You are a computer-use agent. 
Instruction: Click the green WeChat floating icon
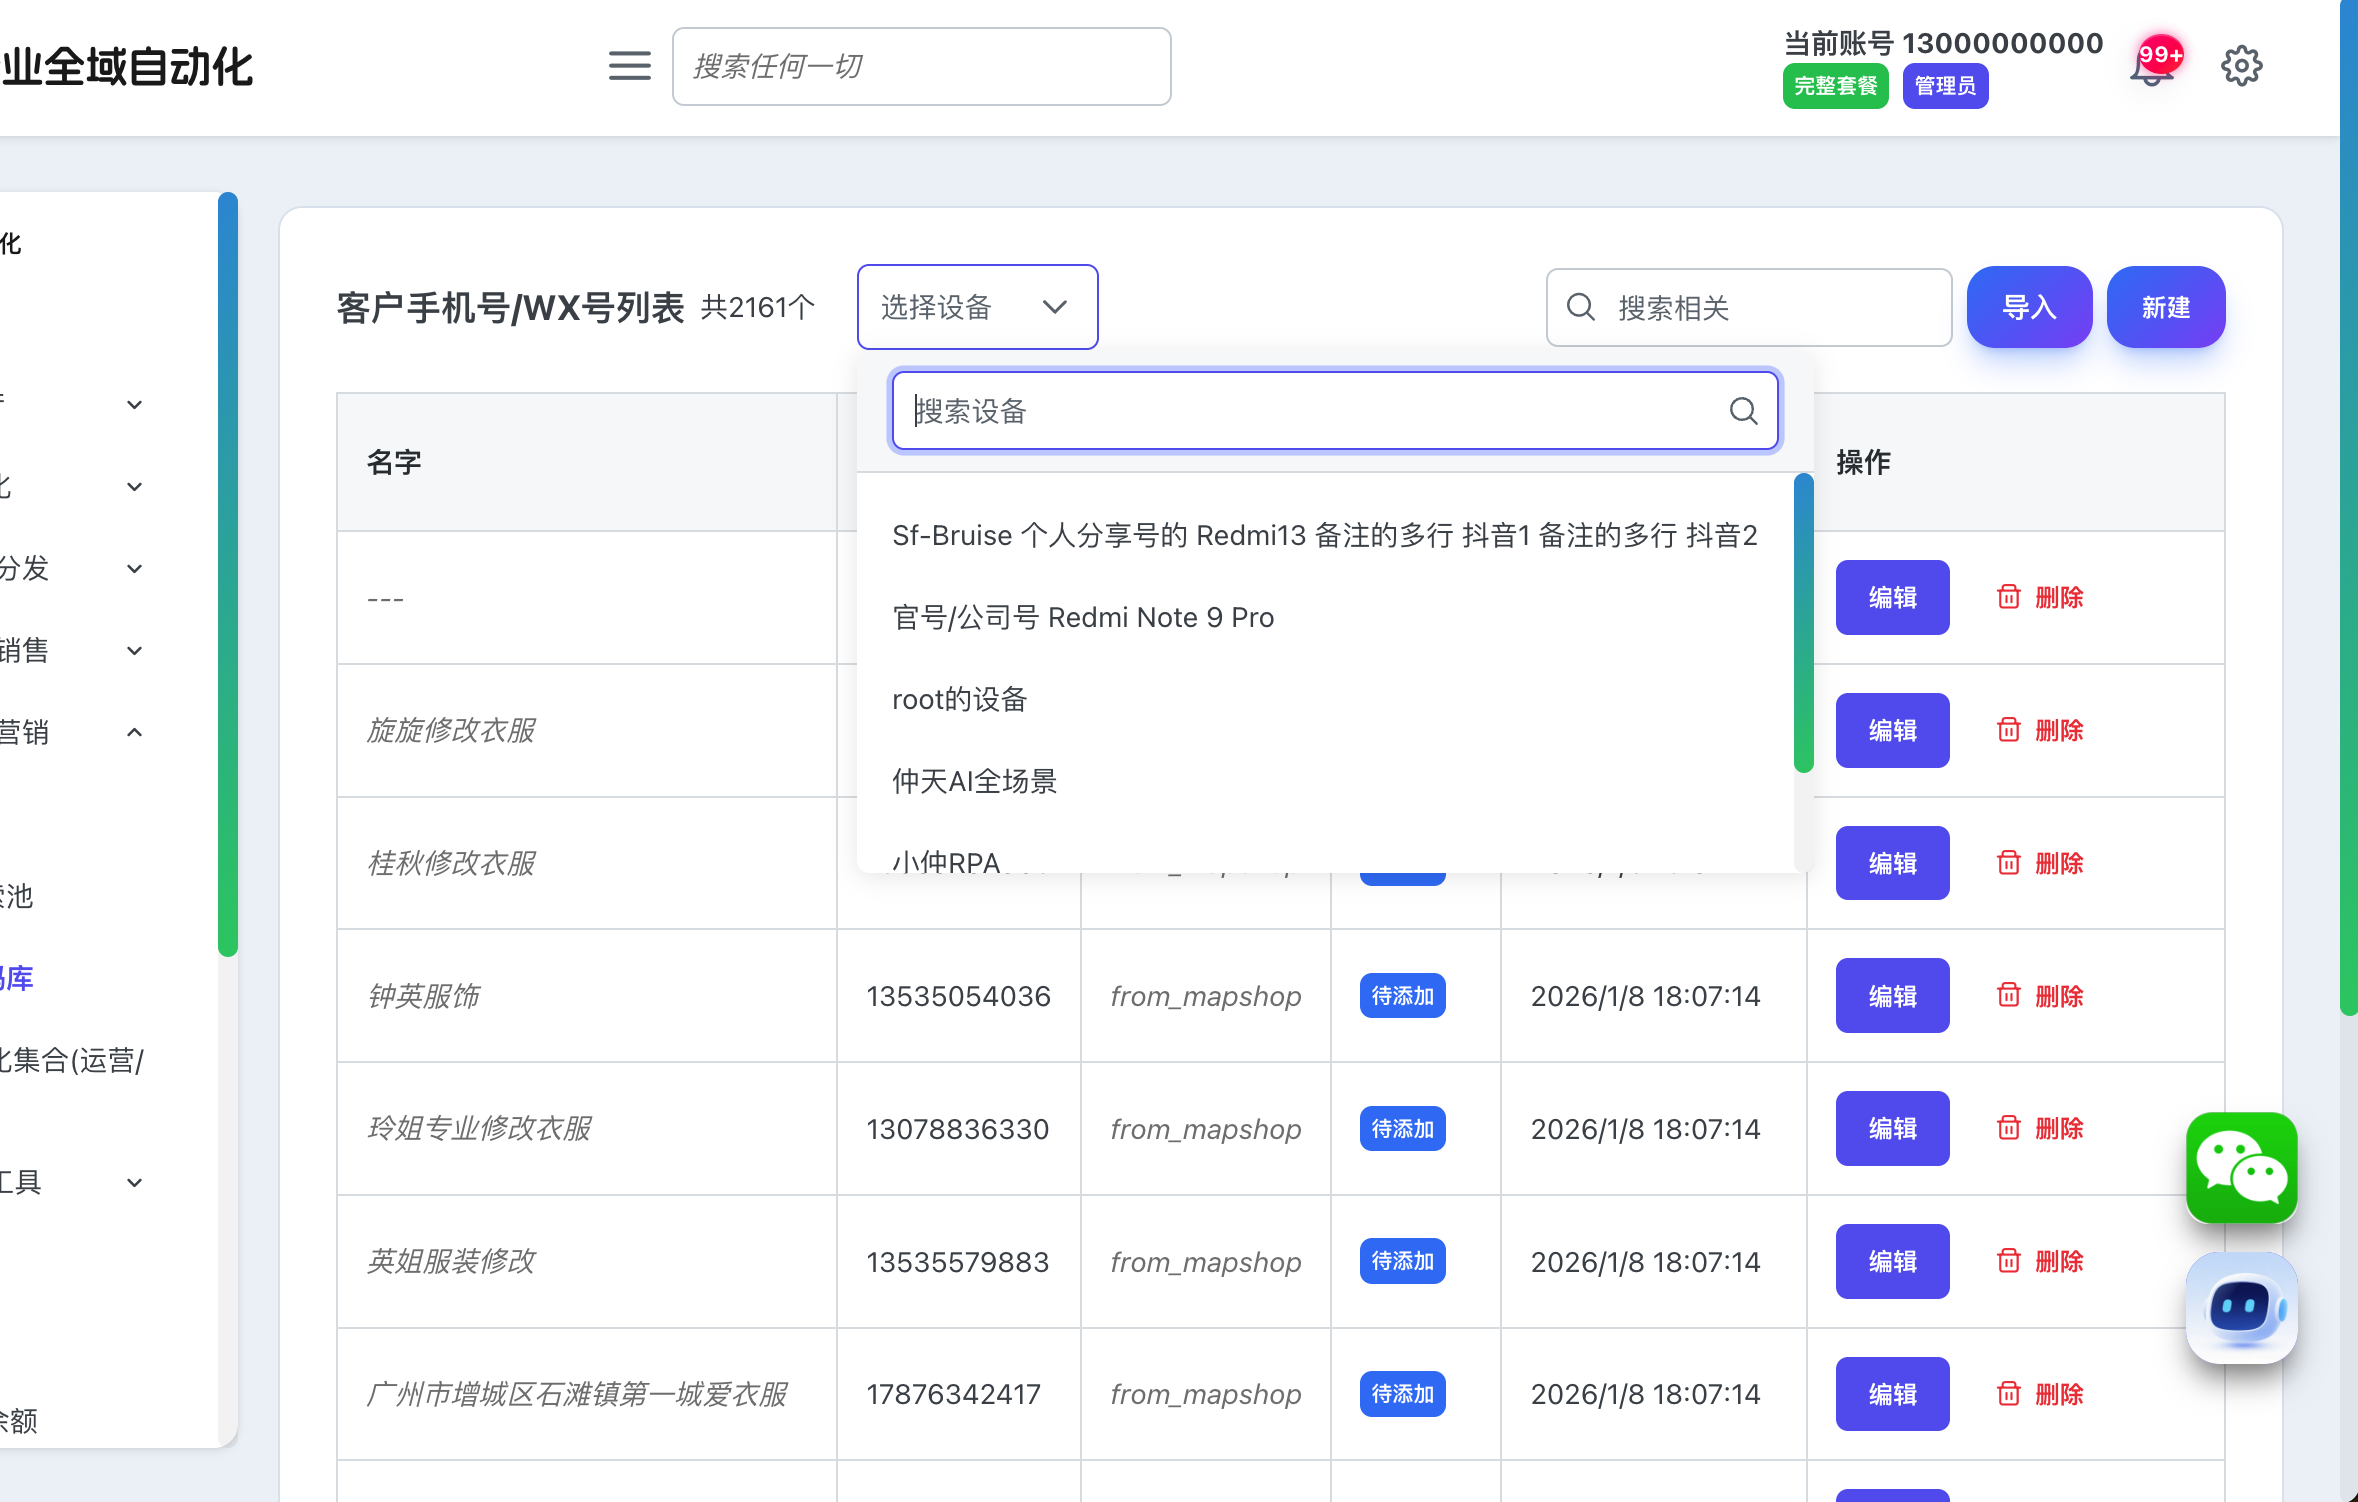coord(2241,1167)
